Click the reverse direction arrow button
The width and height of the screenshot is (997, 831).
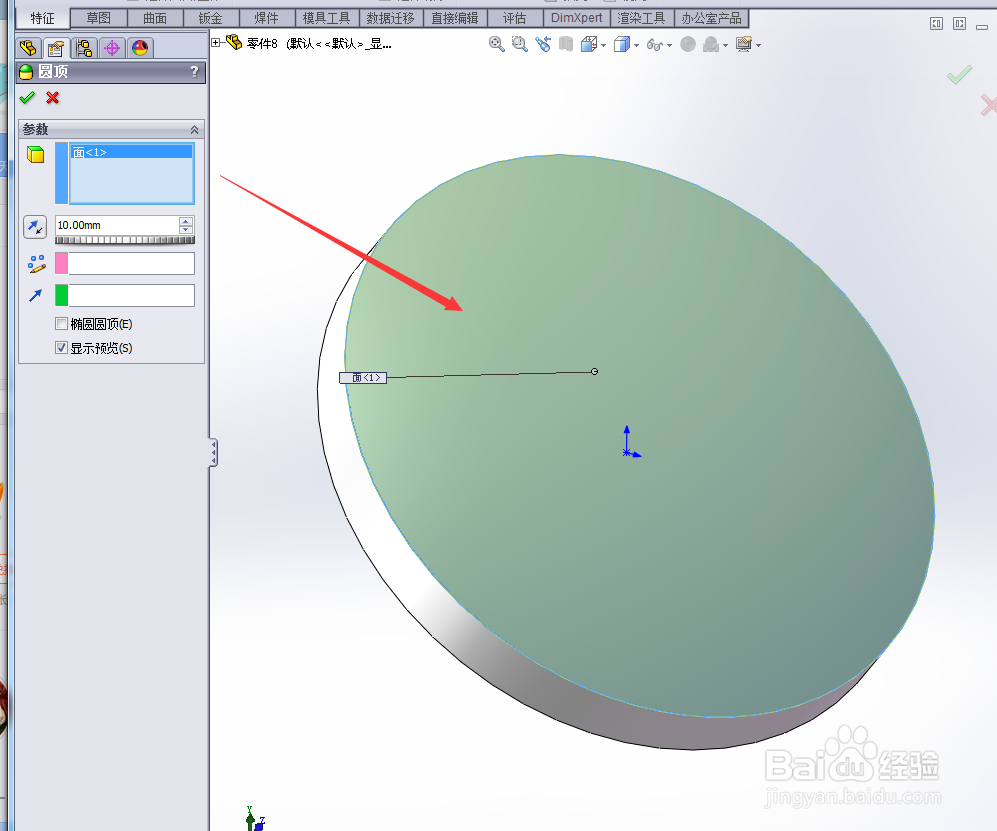coord(35,227)
